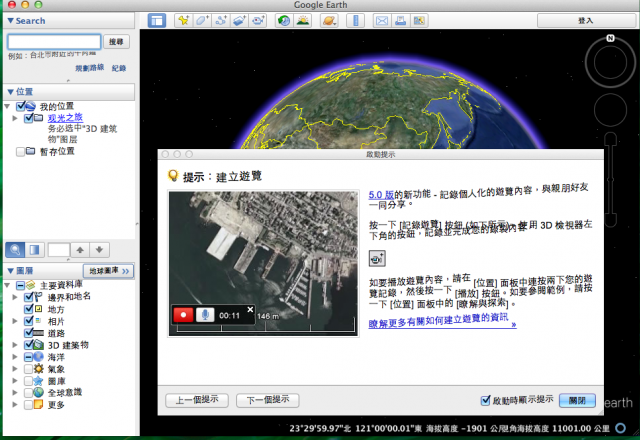640x440 pixels.
Task: Move item down with arrow button
Action: click(x=100, y=250)
